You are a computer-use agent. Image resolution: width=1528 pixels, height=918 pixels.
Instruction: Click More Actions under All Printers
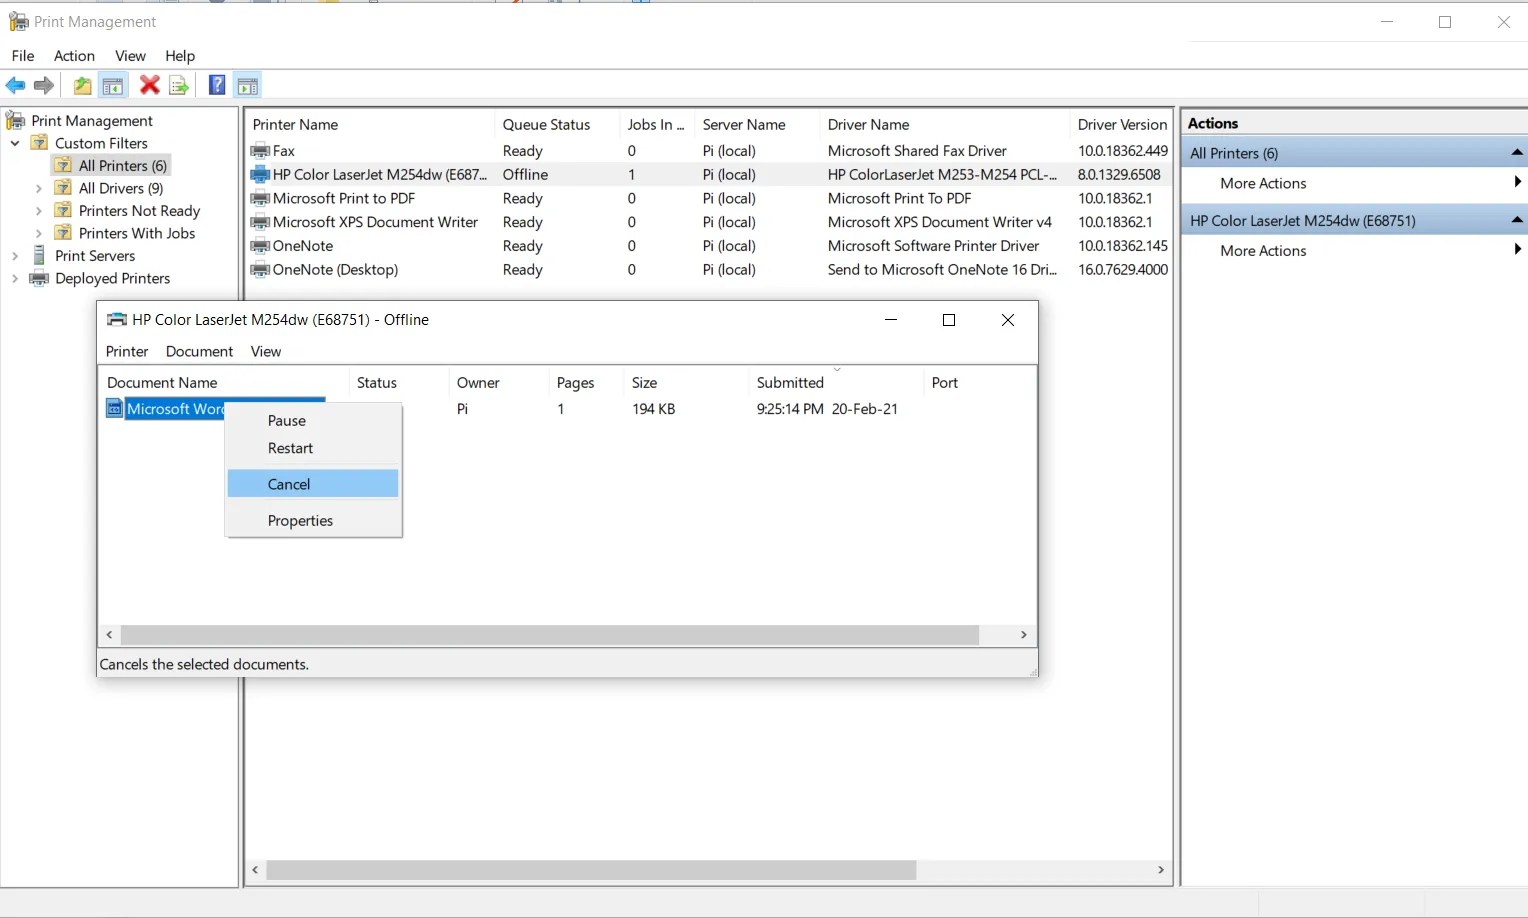coord(1262,183)
